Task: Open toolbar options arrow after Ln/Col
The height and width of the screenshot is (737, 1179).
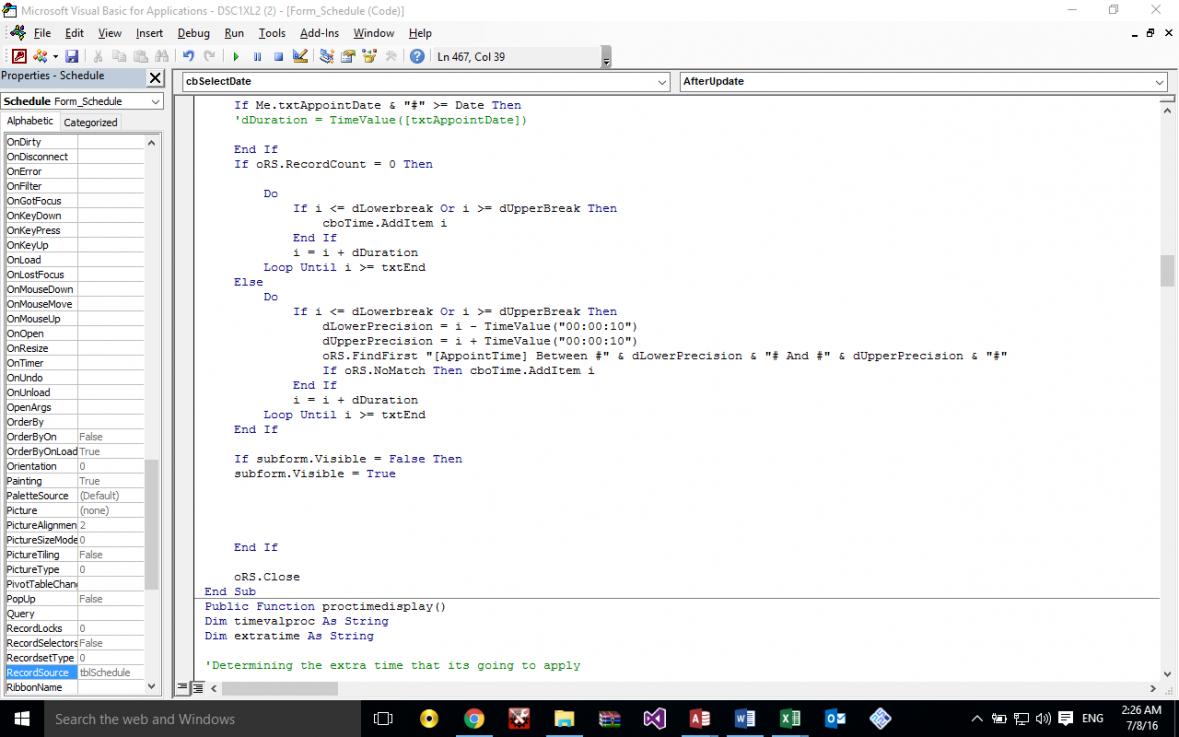Action: 606,58
